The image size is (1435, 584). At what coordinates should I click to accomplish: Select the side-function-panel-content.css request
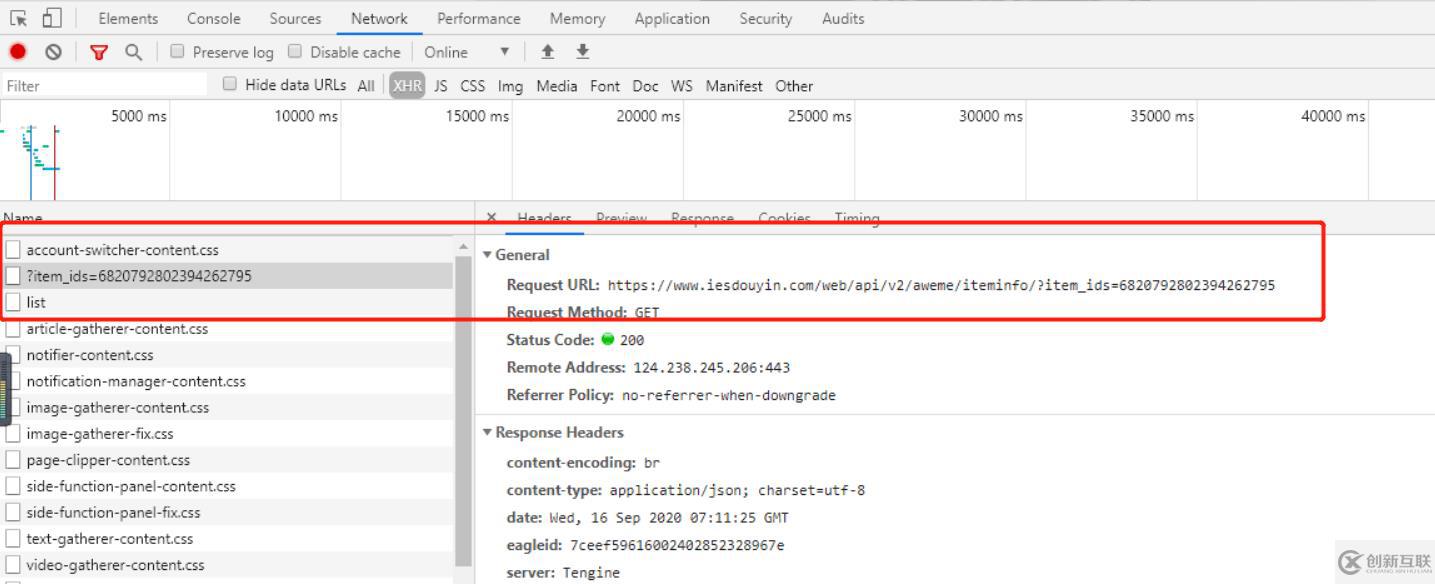click(228, 486)
